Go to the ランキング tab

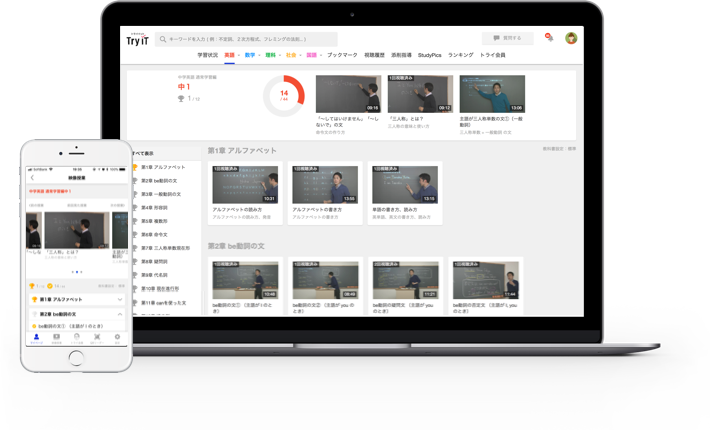click(x=461, y=55)
